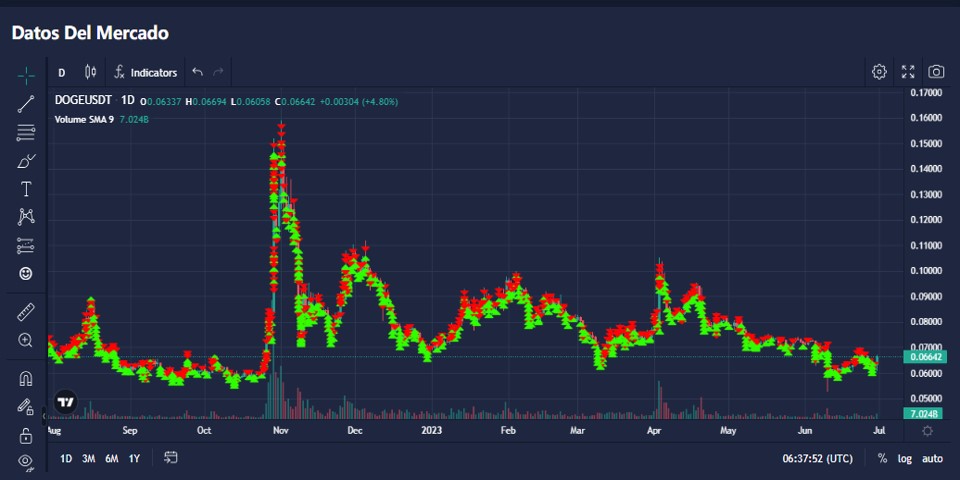Take a chart snapshot with camera icon
The height and width of the screenshot is (480, 960).
[x=936, y=72]
